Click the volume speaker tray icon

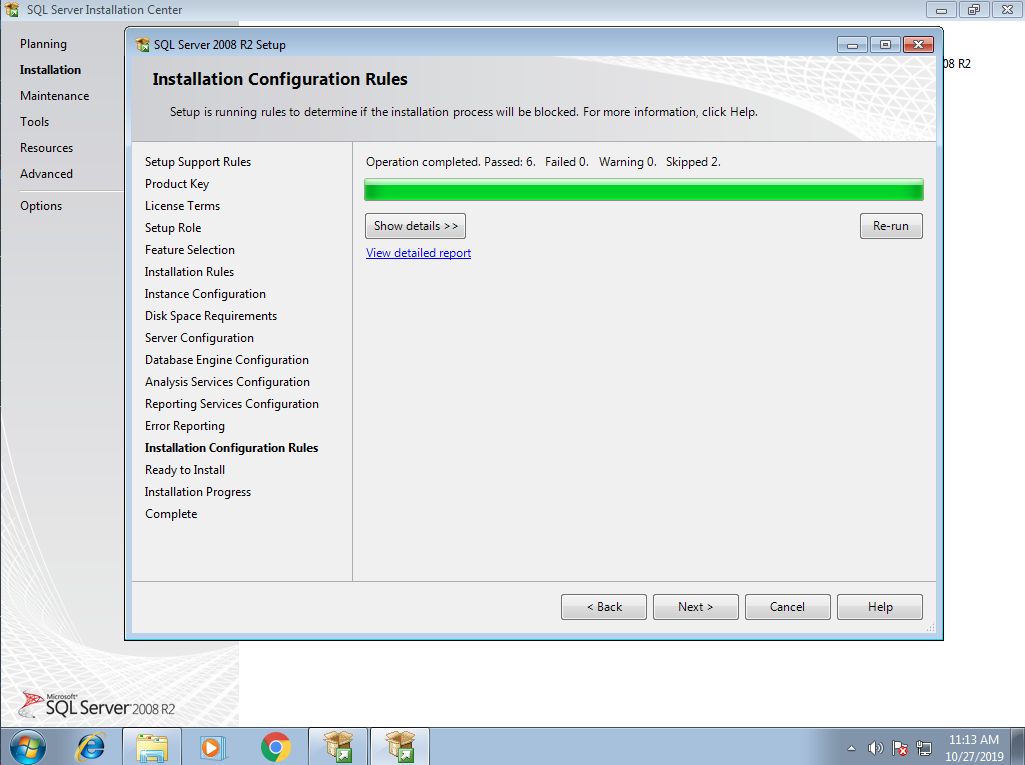[x=876, y=748]
